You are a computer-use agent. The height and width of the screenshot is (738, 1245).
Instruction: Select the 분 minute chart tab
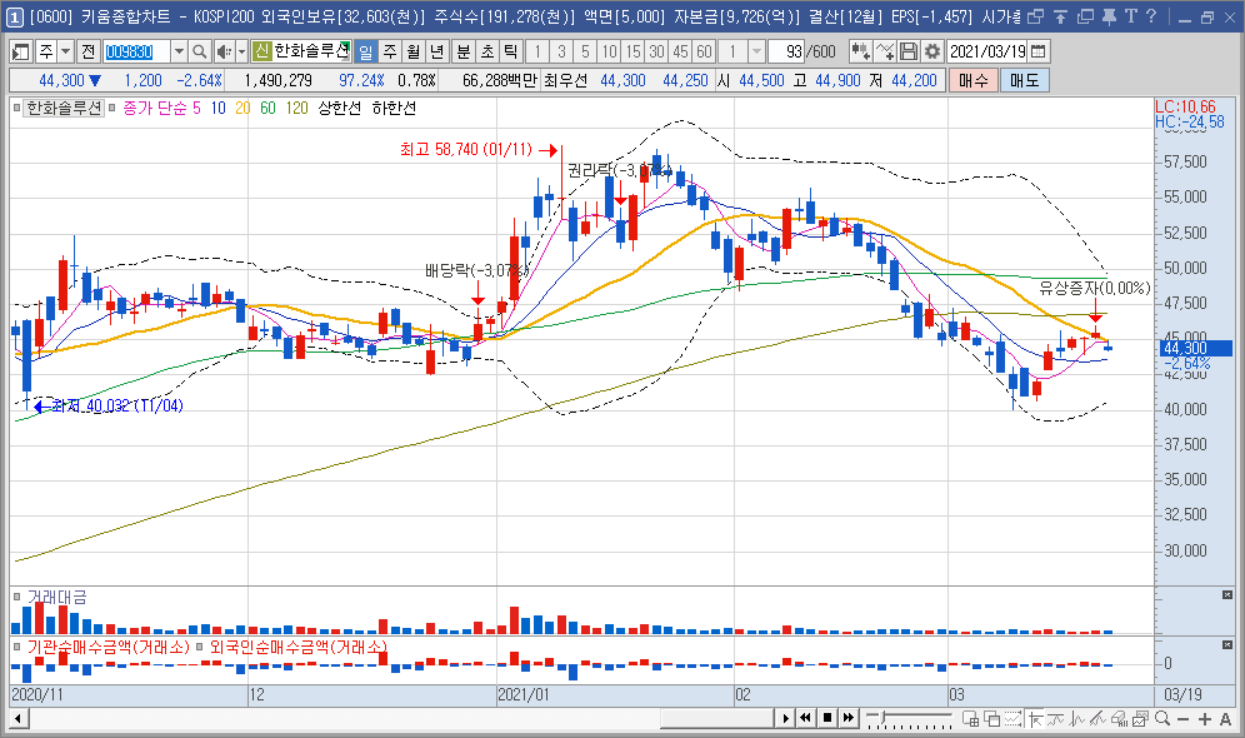coord(463,52)
